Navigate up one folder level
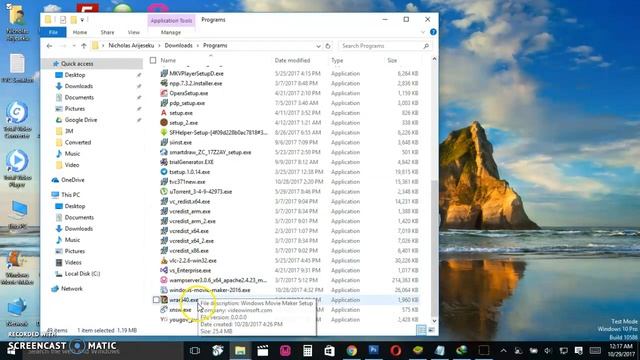Viewport: 640px width, 360px height. 84,46
